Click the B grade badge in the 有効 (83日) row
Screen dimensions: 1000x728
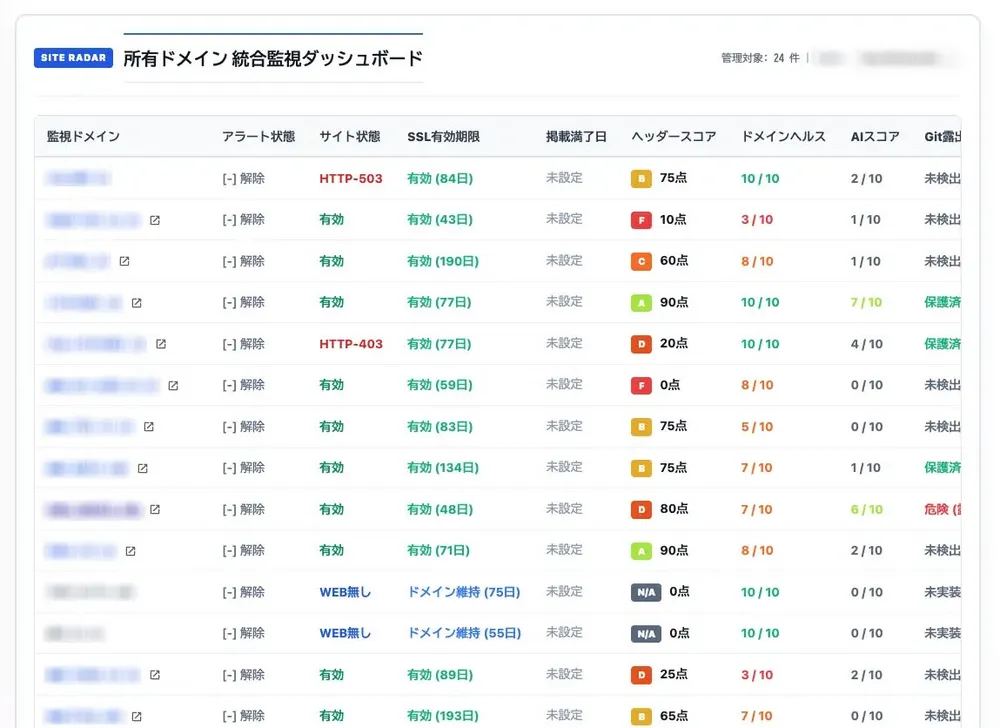point(641,426)
